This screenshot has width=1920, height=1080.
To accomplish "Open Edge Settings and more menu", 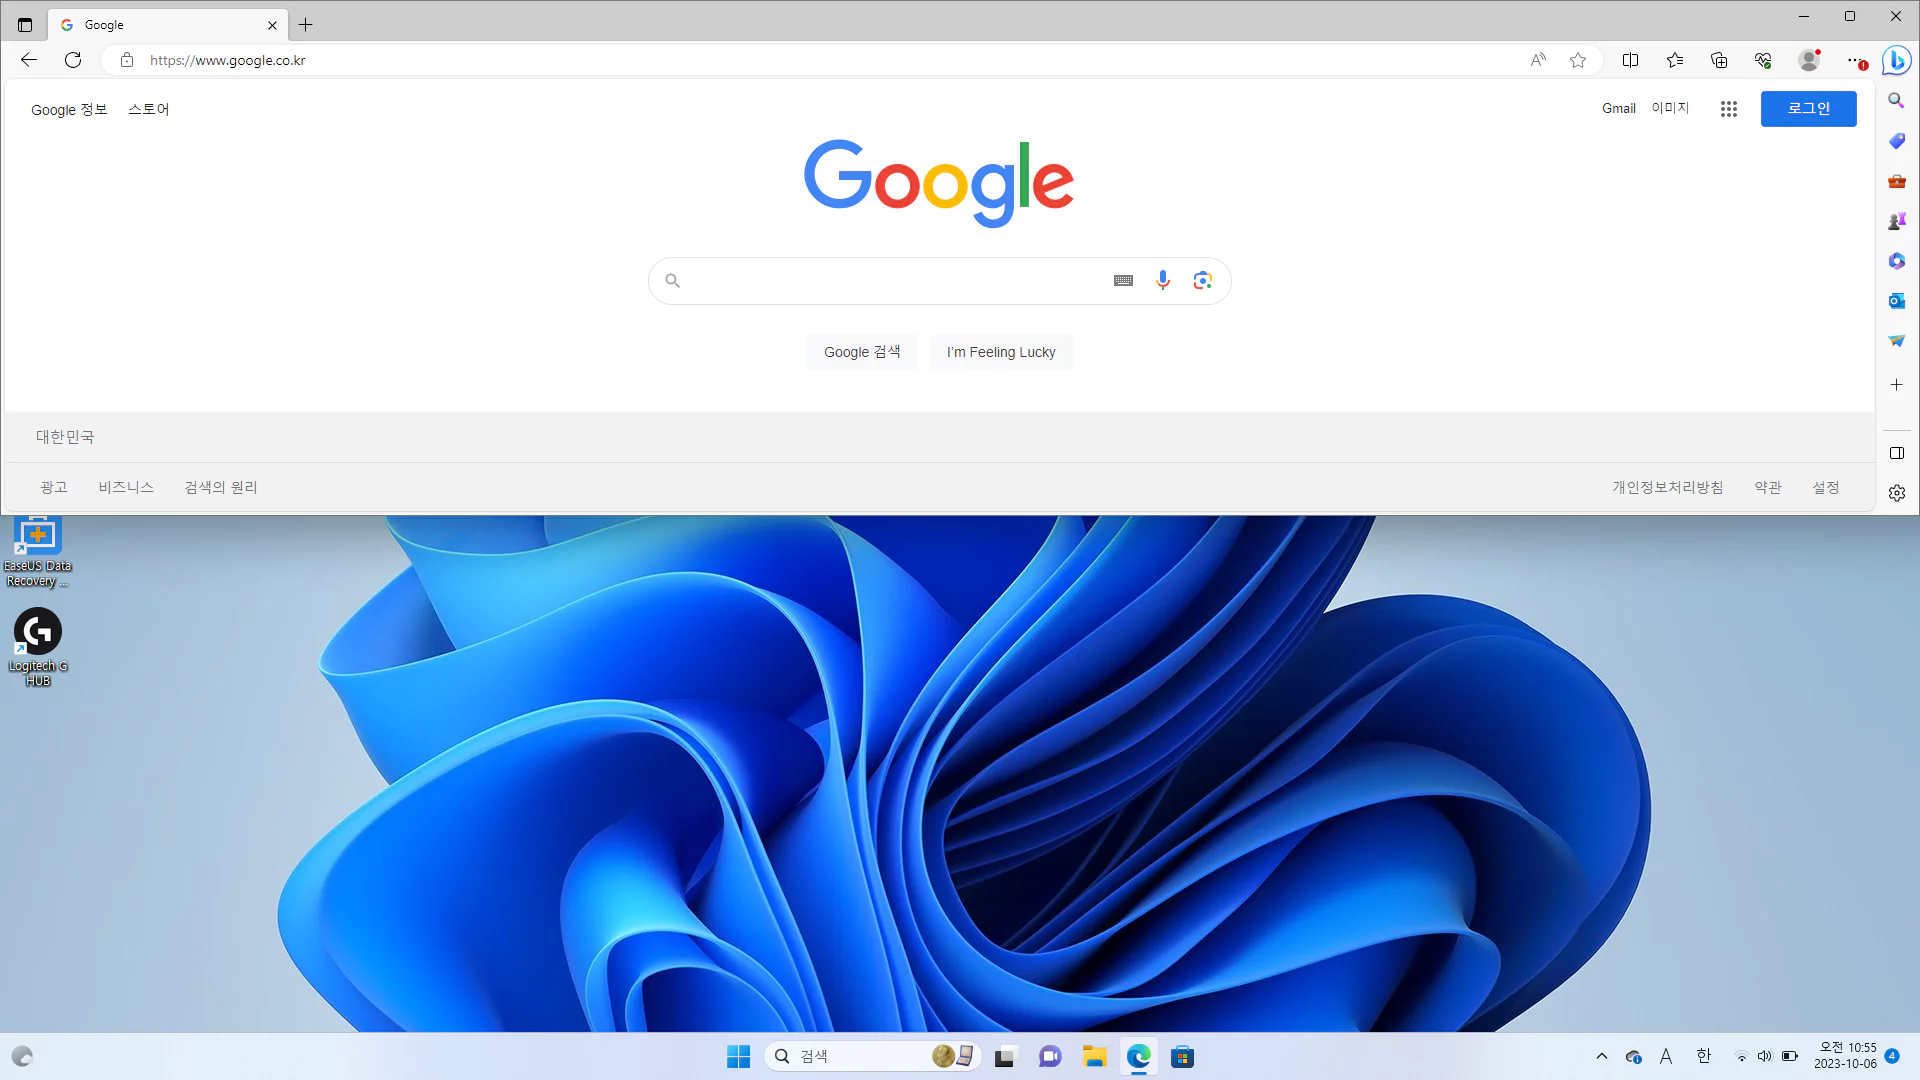I will pyautogui.click(x=1856, y=60).
